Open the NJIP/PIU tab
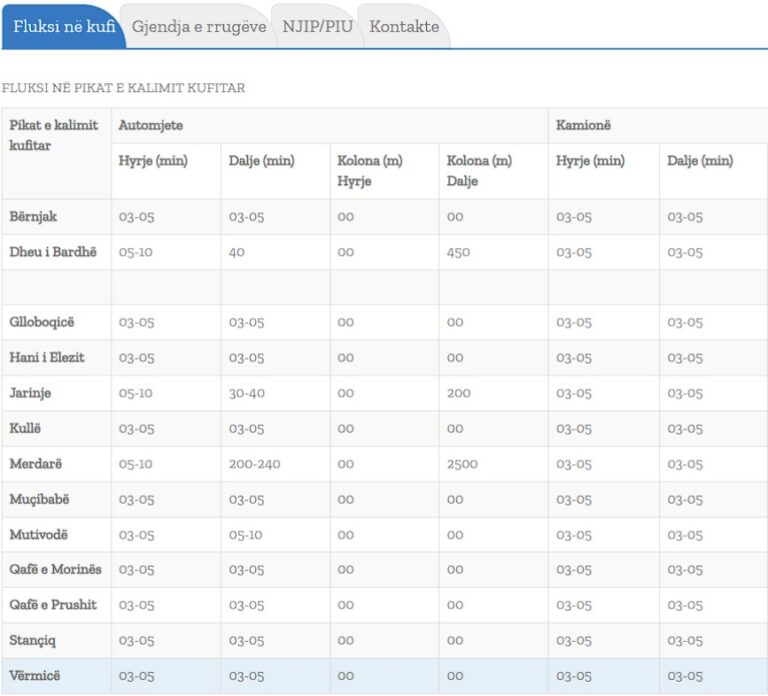 (317, 26)
